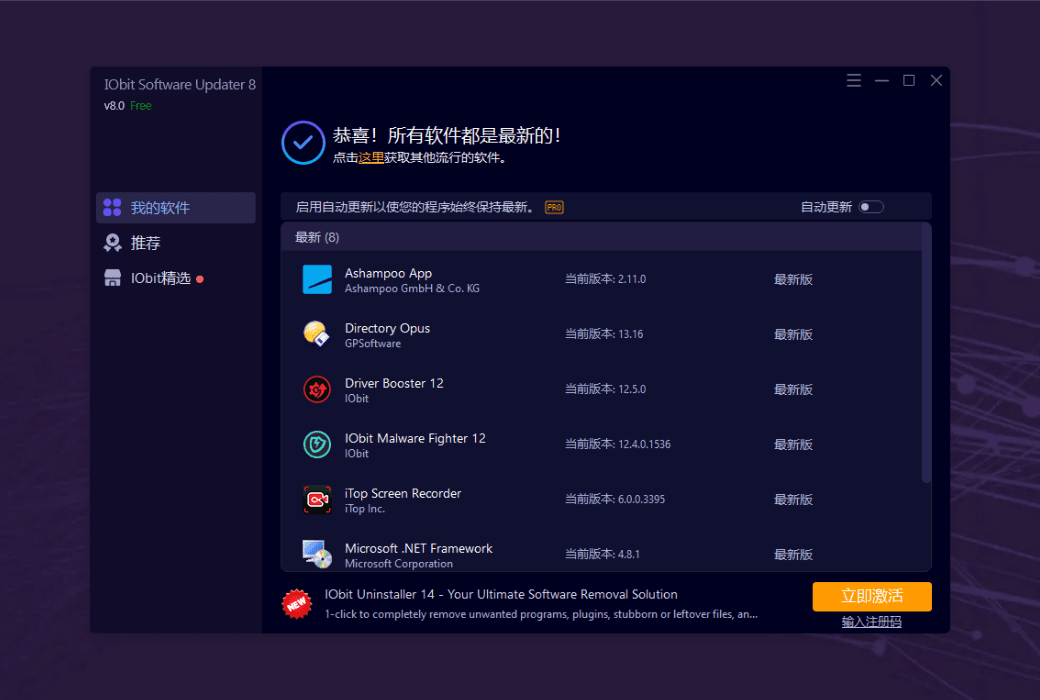Click the 最新 (8) group header
Screen dimensions: 1040x700
[x=602, y=238]
